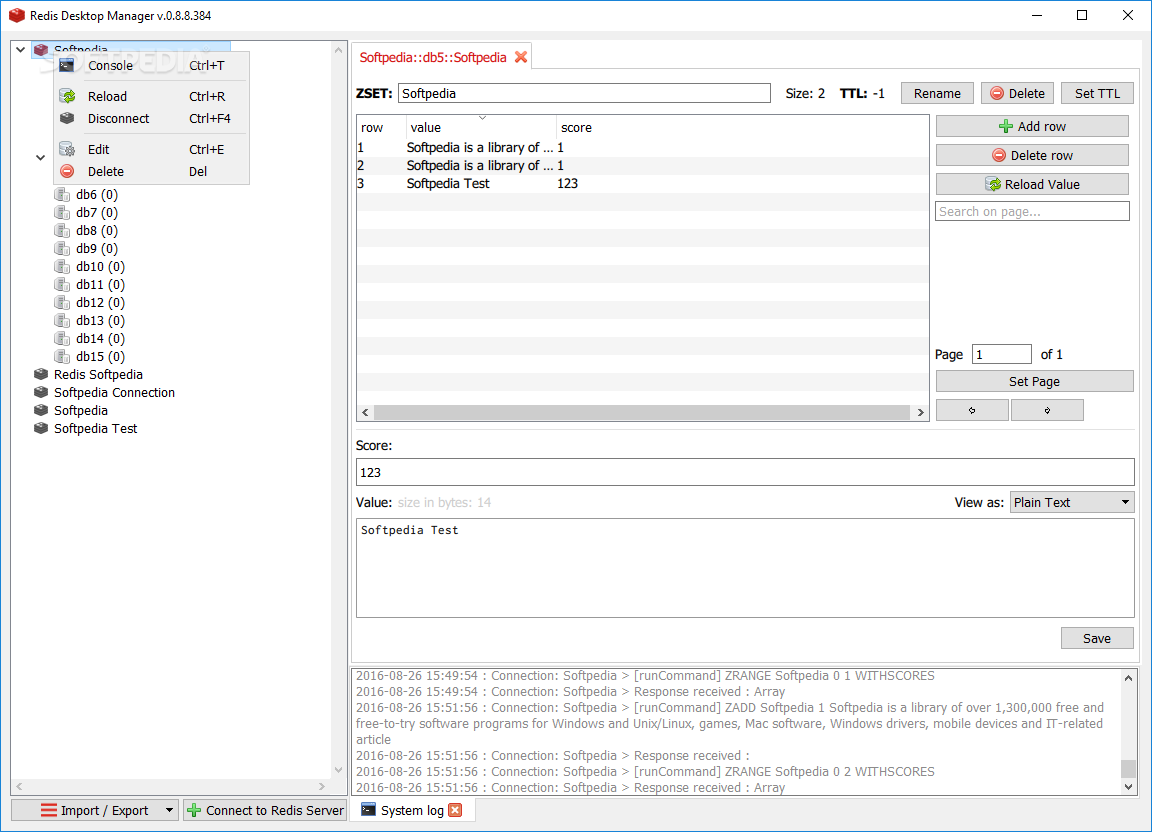Click the Value text area
The image size is (1152, 832).
pos(745,568)
